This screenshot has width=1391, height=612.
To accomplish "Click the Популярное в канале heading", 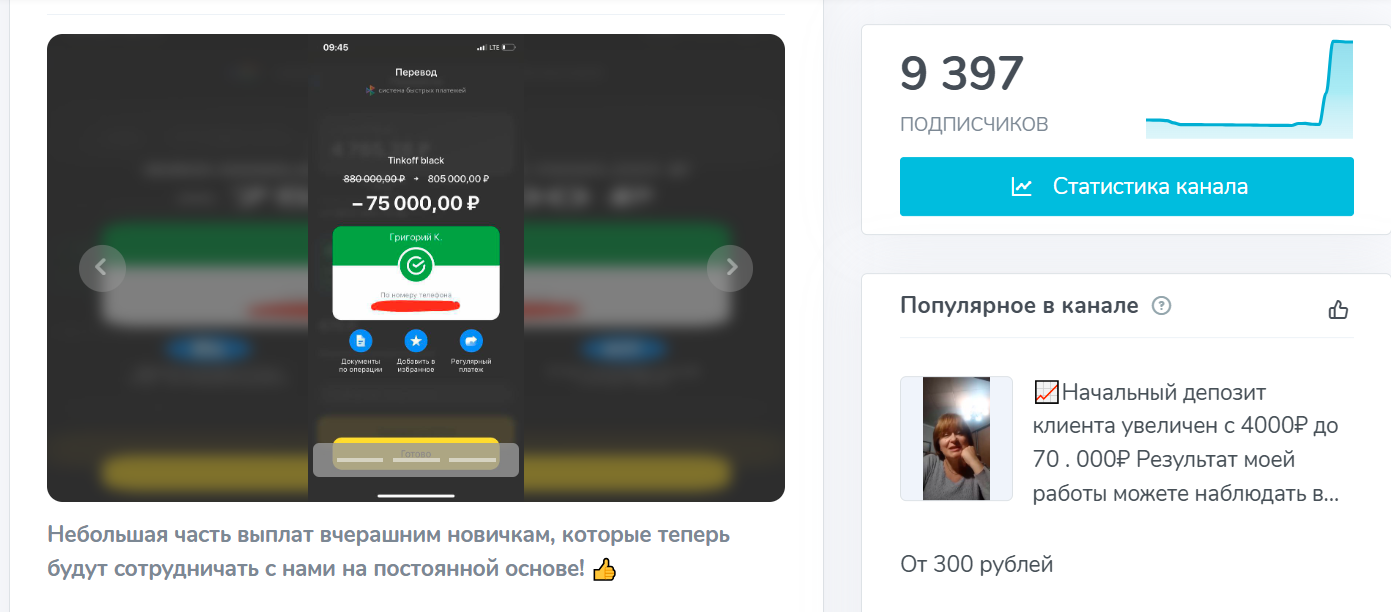I will click(1019, 306).
